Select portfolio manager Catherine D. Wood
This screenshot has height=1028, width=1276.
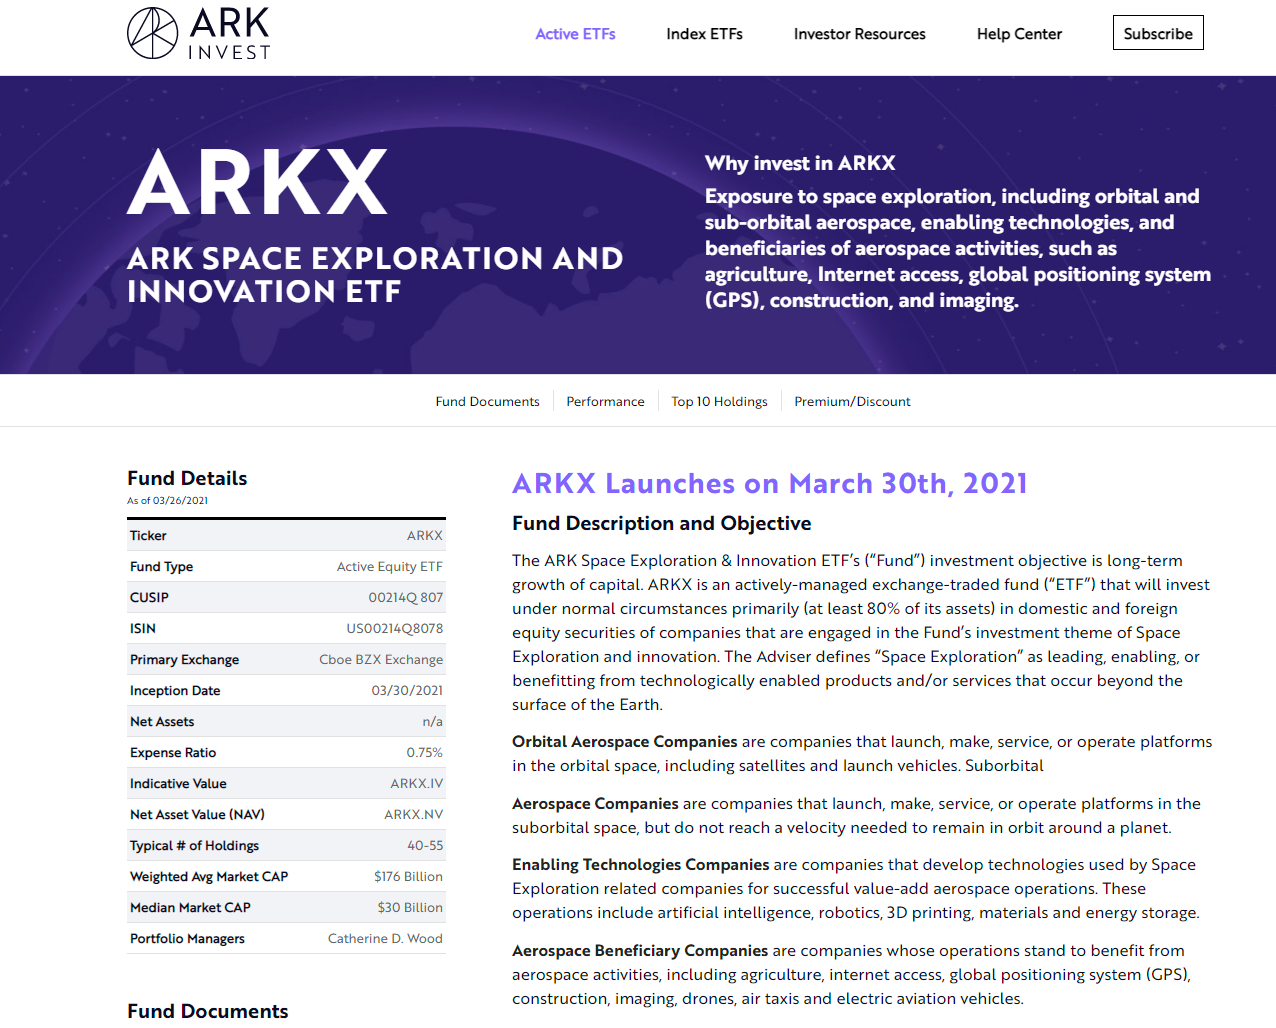(385, 939)
